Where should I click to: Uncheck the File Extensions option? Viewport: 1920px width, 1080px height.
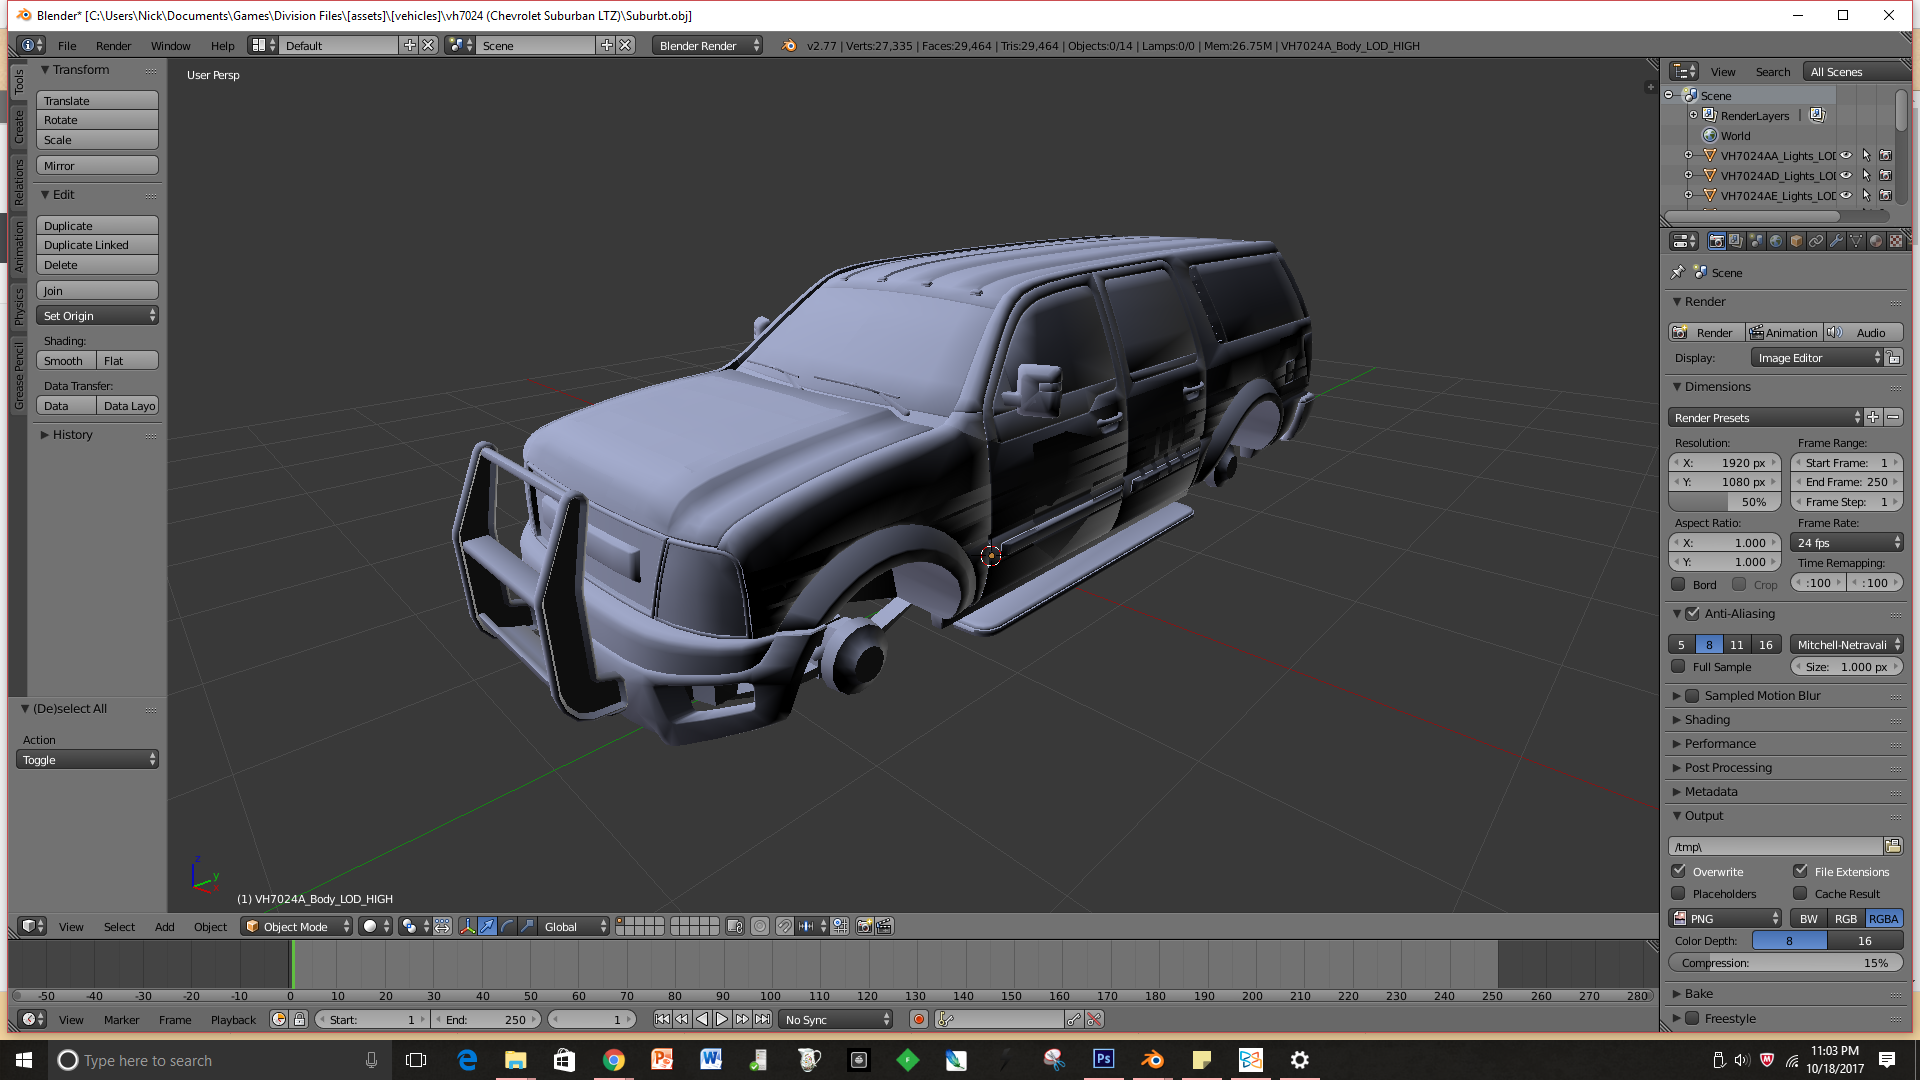pyautogui.click(x=1800, y=871)
